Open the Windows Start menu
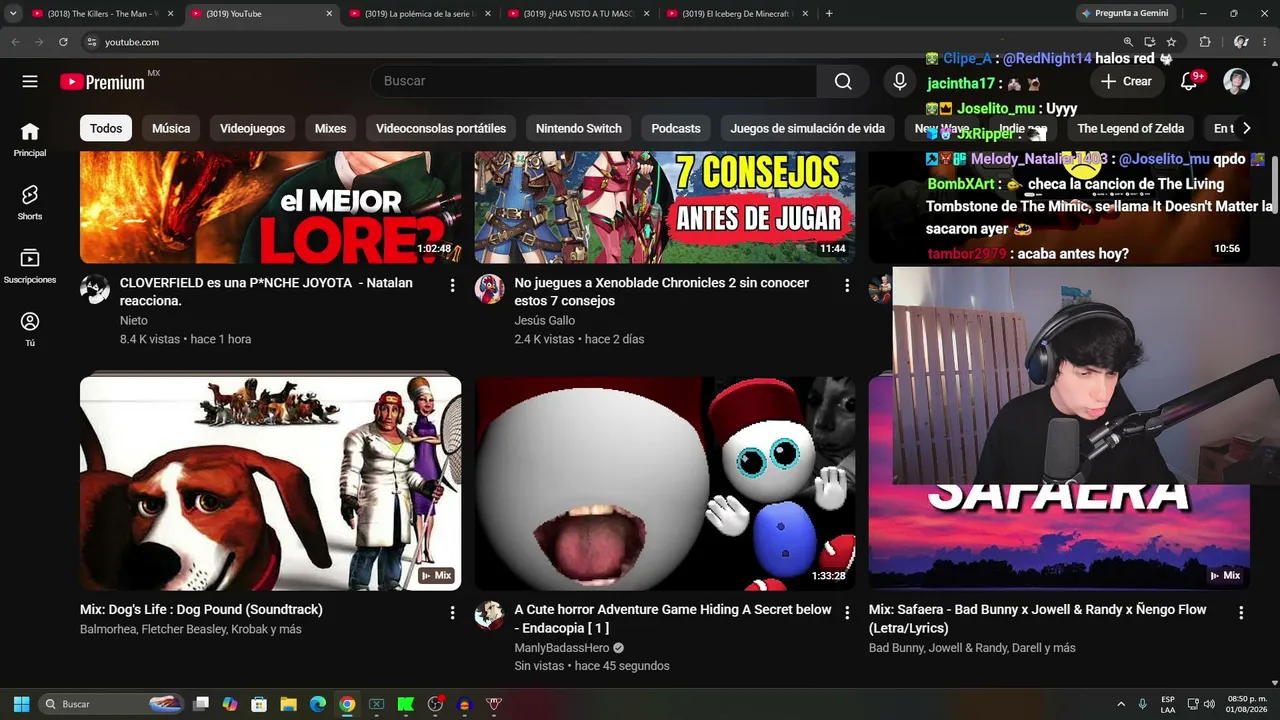The height and width of the screenshot is (720, 1280). coord(21,704)
